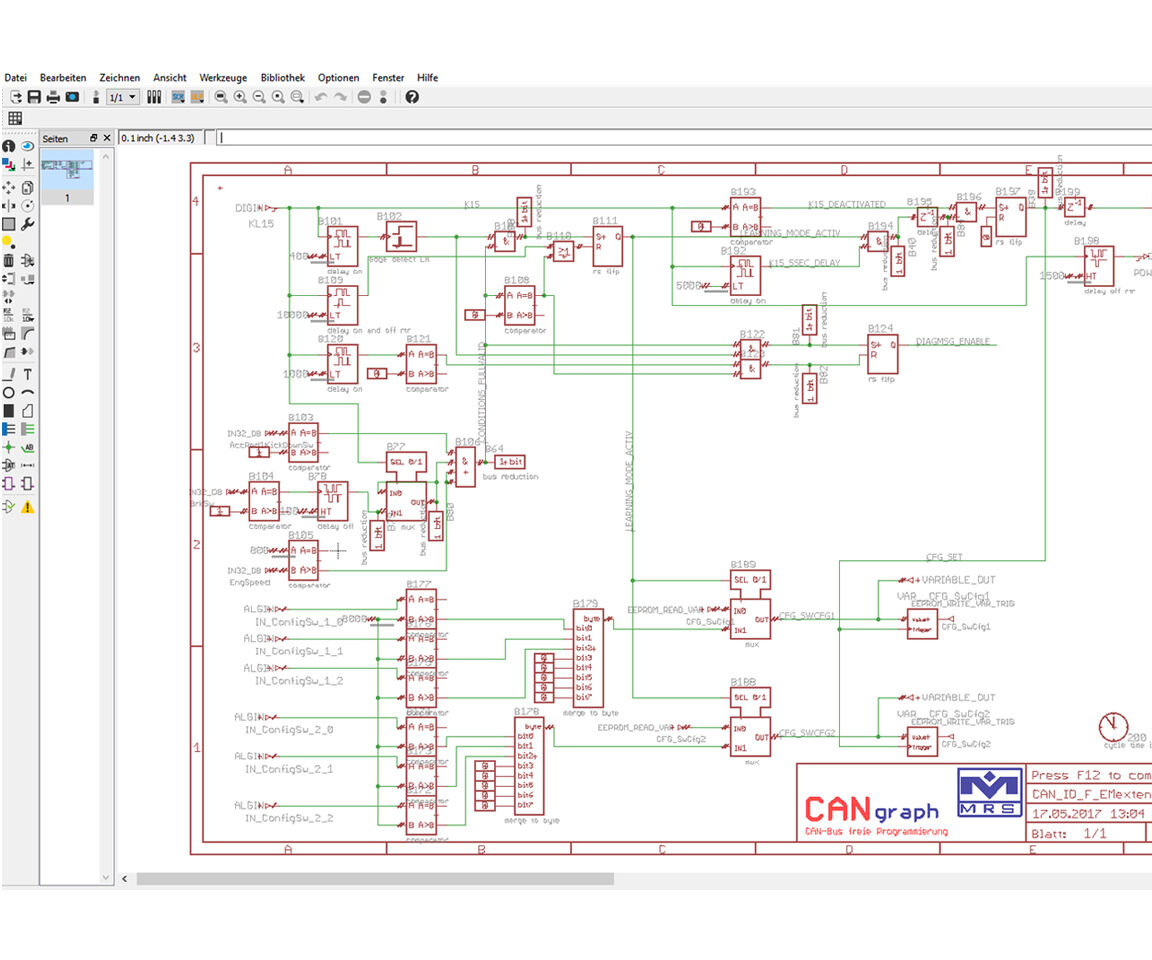This screenshot has width=1152, height=960.
Task: Close the Seiten panel
Action: [x=107, y=138]
